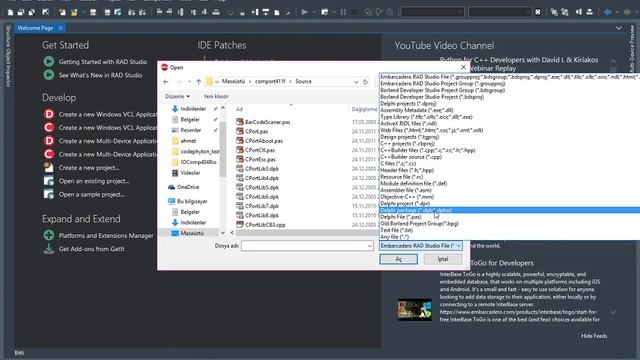Click the navigation pane scroll-down arrow

[223, 233]
